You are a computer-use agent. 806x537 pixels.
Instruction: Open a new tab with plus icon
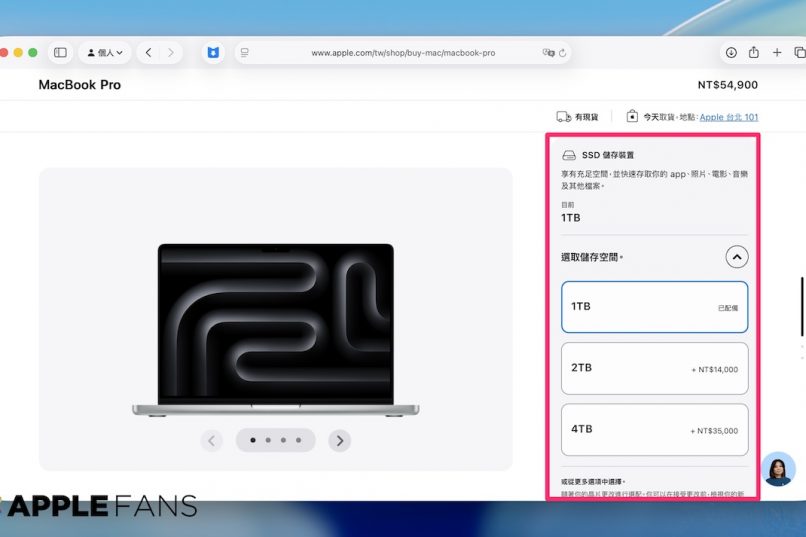coord(777,53)
